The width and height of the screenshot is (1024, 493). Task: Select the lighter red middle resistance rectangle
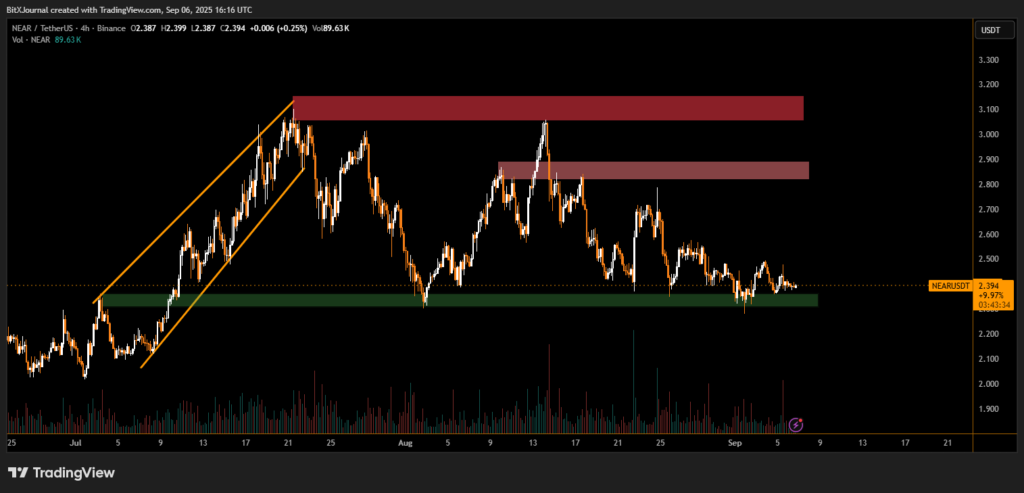pos(653,170)
